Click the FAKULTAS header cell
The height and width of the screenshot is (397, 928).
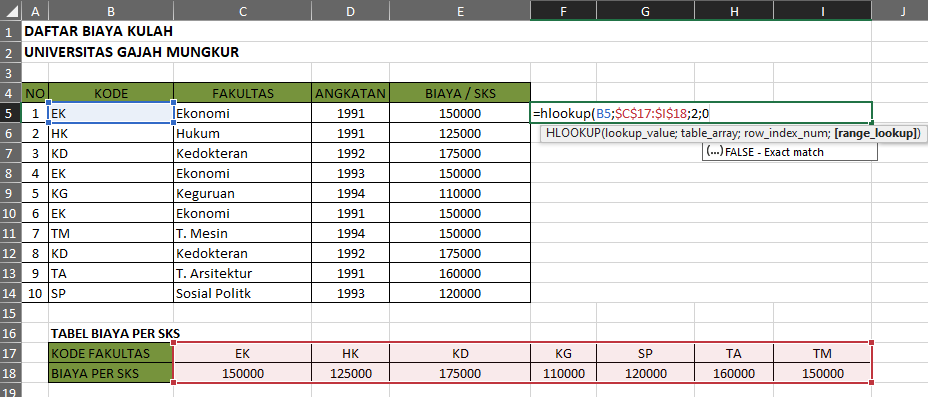coord(243,93)
